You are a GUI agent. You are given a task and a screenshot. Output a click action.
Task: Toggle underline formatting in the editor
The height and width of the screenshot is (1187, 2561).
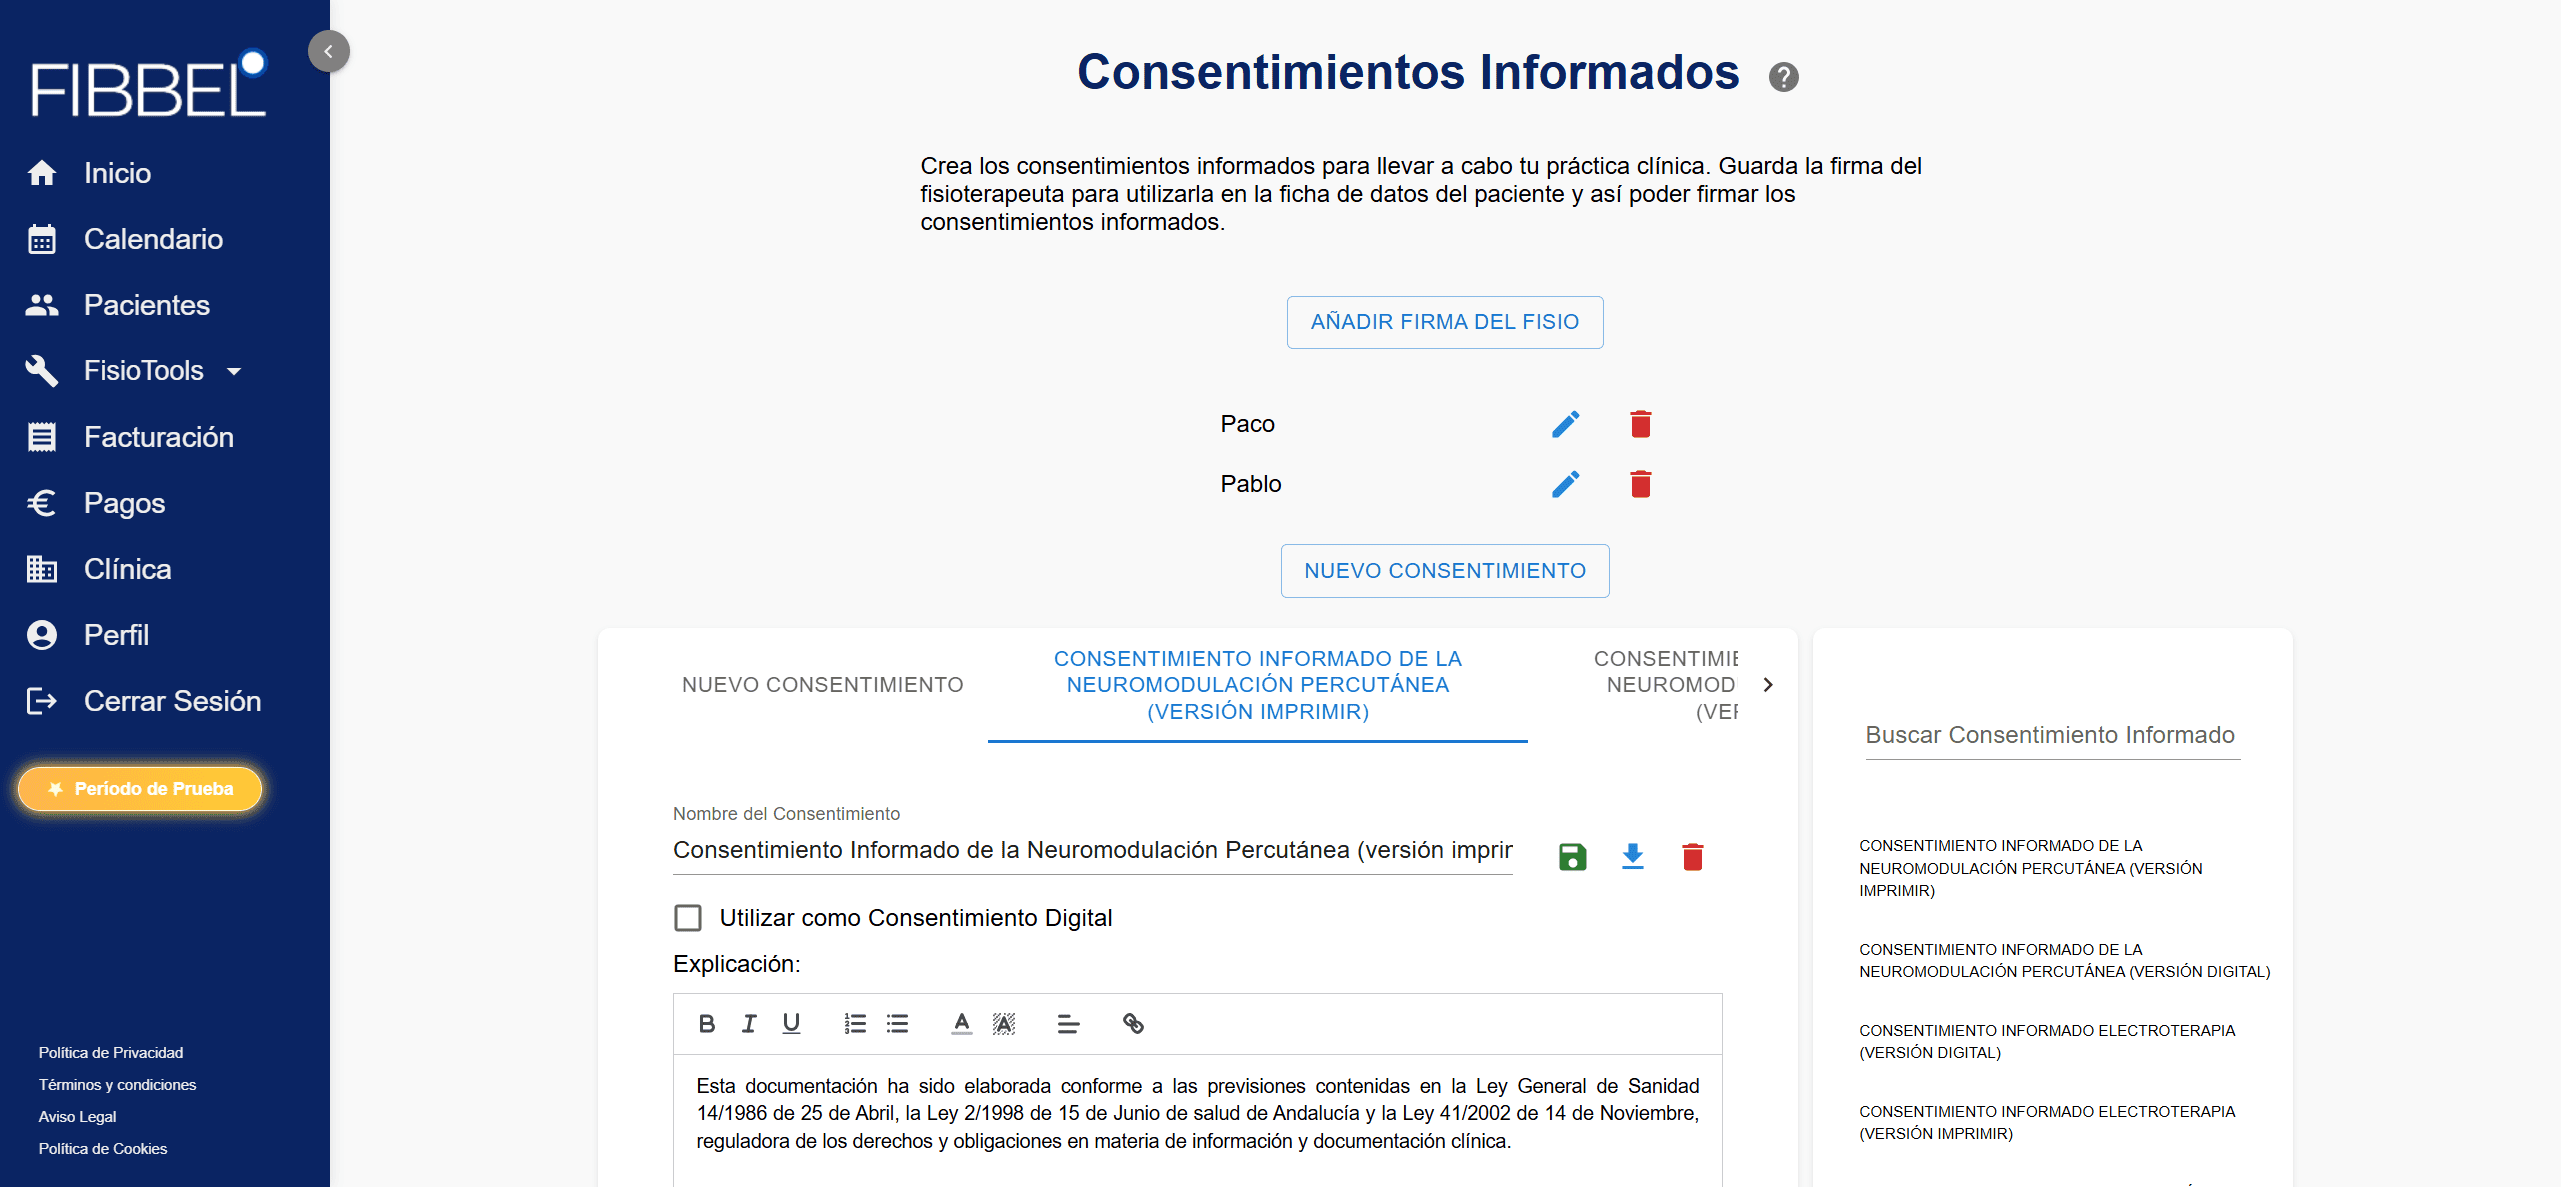(x=791, y=1023)
